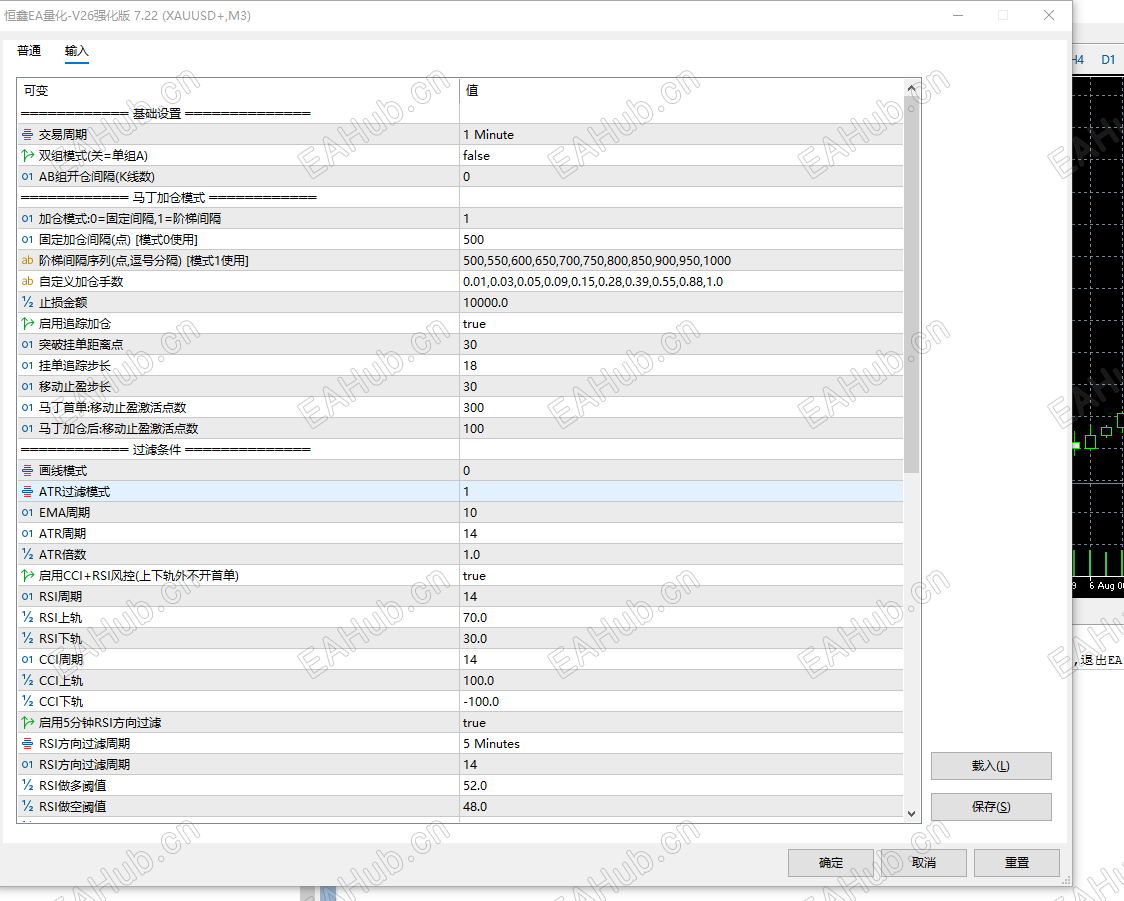Click the integer icon beside 马丁加仓后:移动止盈激活点数
This screenshot has width=1124, height=901.
point(27,429)
